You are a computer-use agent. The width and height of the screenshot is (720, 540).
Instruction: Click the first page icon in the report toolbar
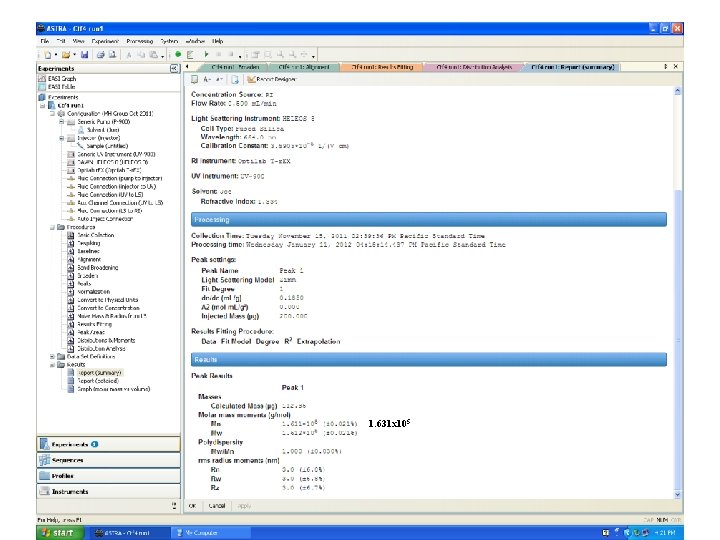[x=195, y=79]
